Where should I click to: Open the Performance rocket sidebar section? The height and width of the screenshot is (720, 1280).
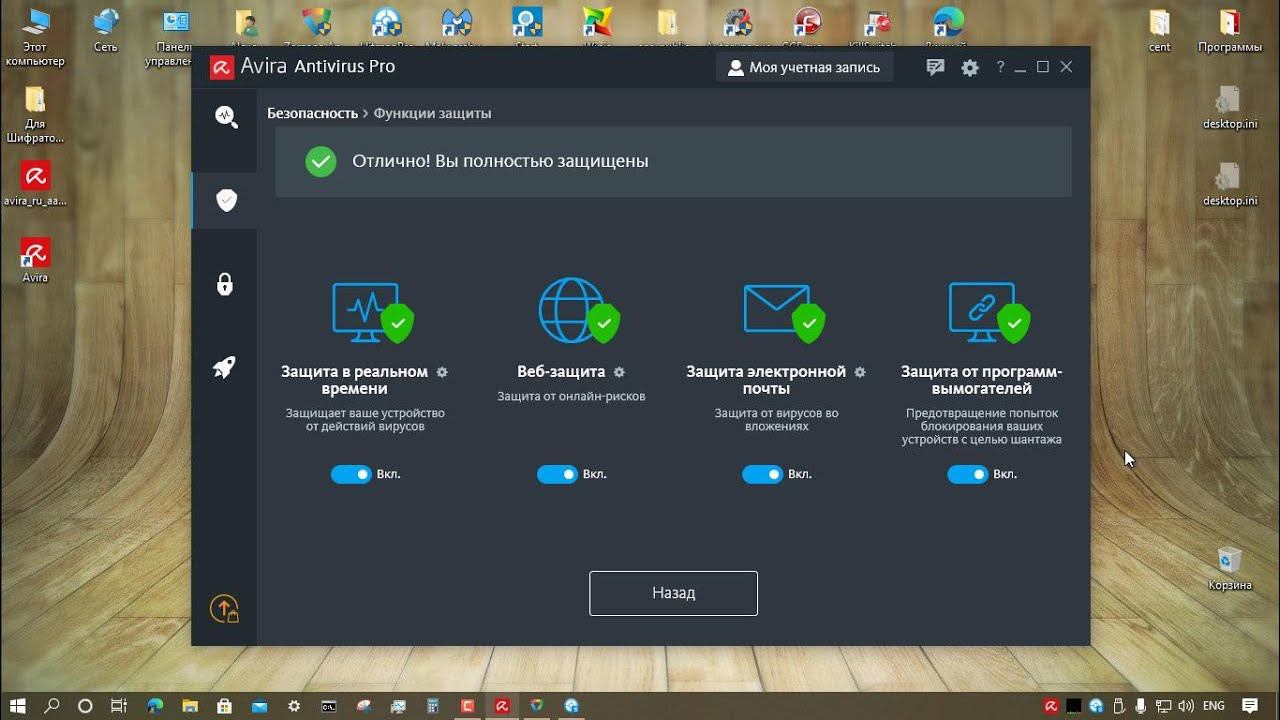coord(225,367)
